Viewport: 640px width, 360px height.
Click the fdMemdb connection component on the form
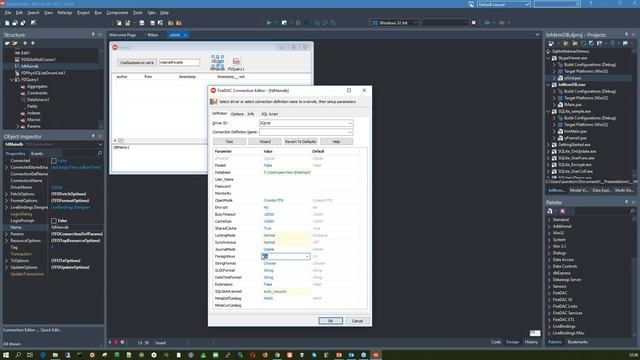(217, 61)
